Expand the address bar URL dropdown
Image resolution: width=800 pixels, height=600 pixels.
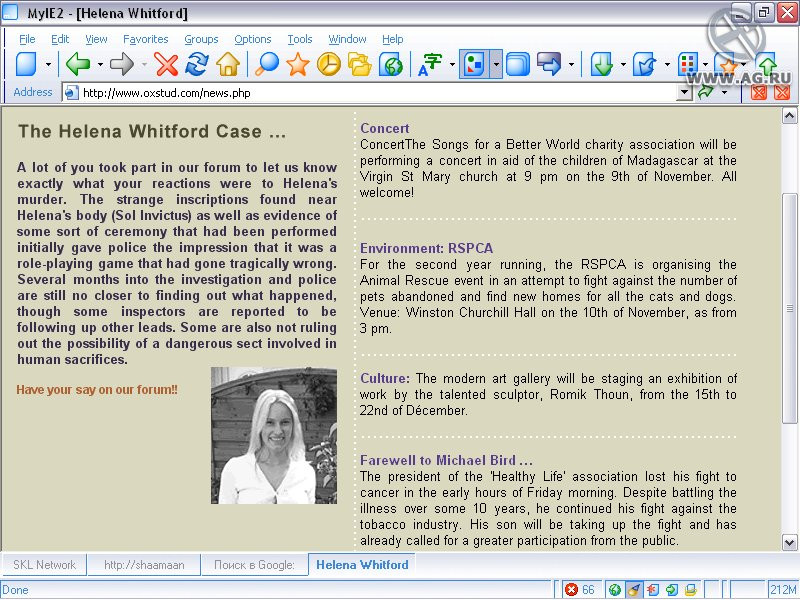coord(684,92)
